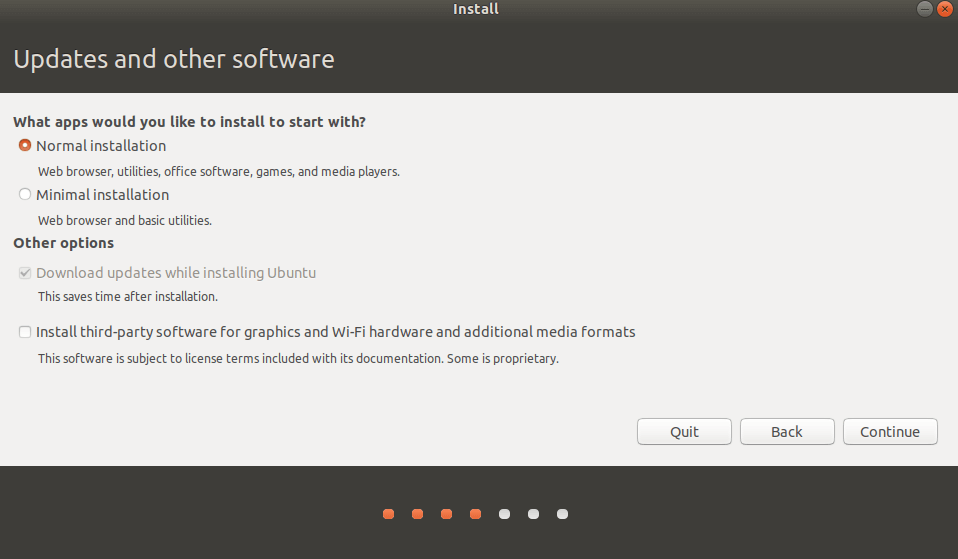This screenshot has width=958, height=559.
Task: Proceed by clicking Continue
Action: [x=890, y=431]
